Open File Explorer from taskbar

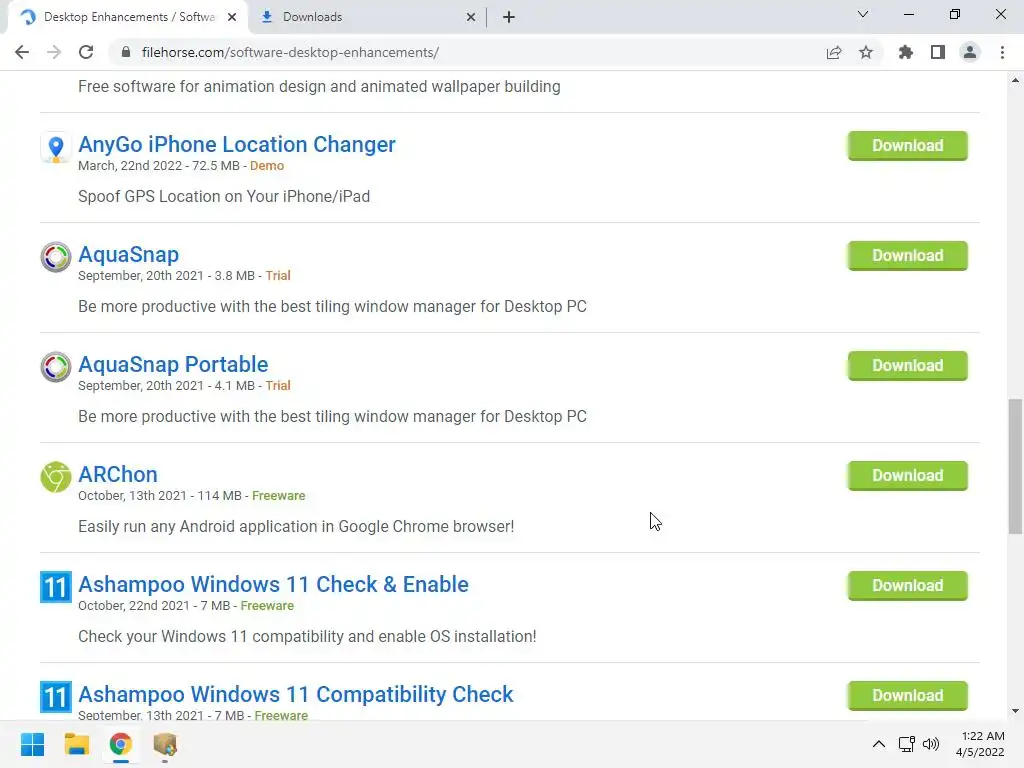tap(76, 744)
